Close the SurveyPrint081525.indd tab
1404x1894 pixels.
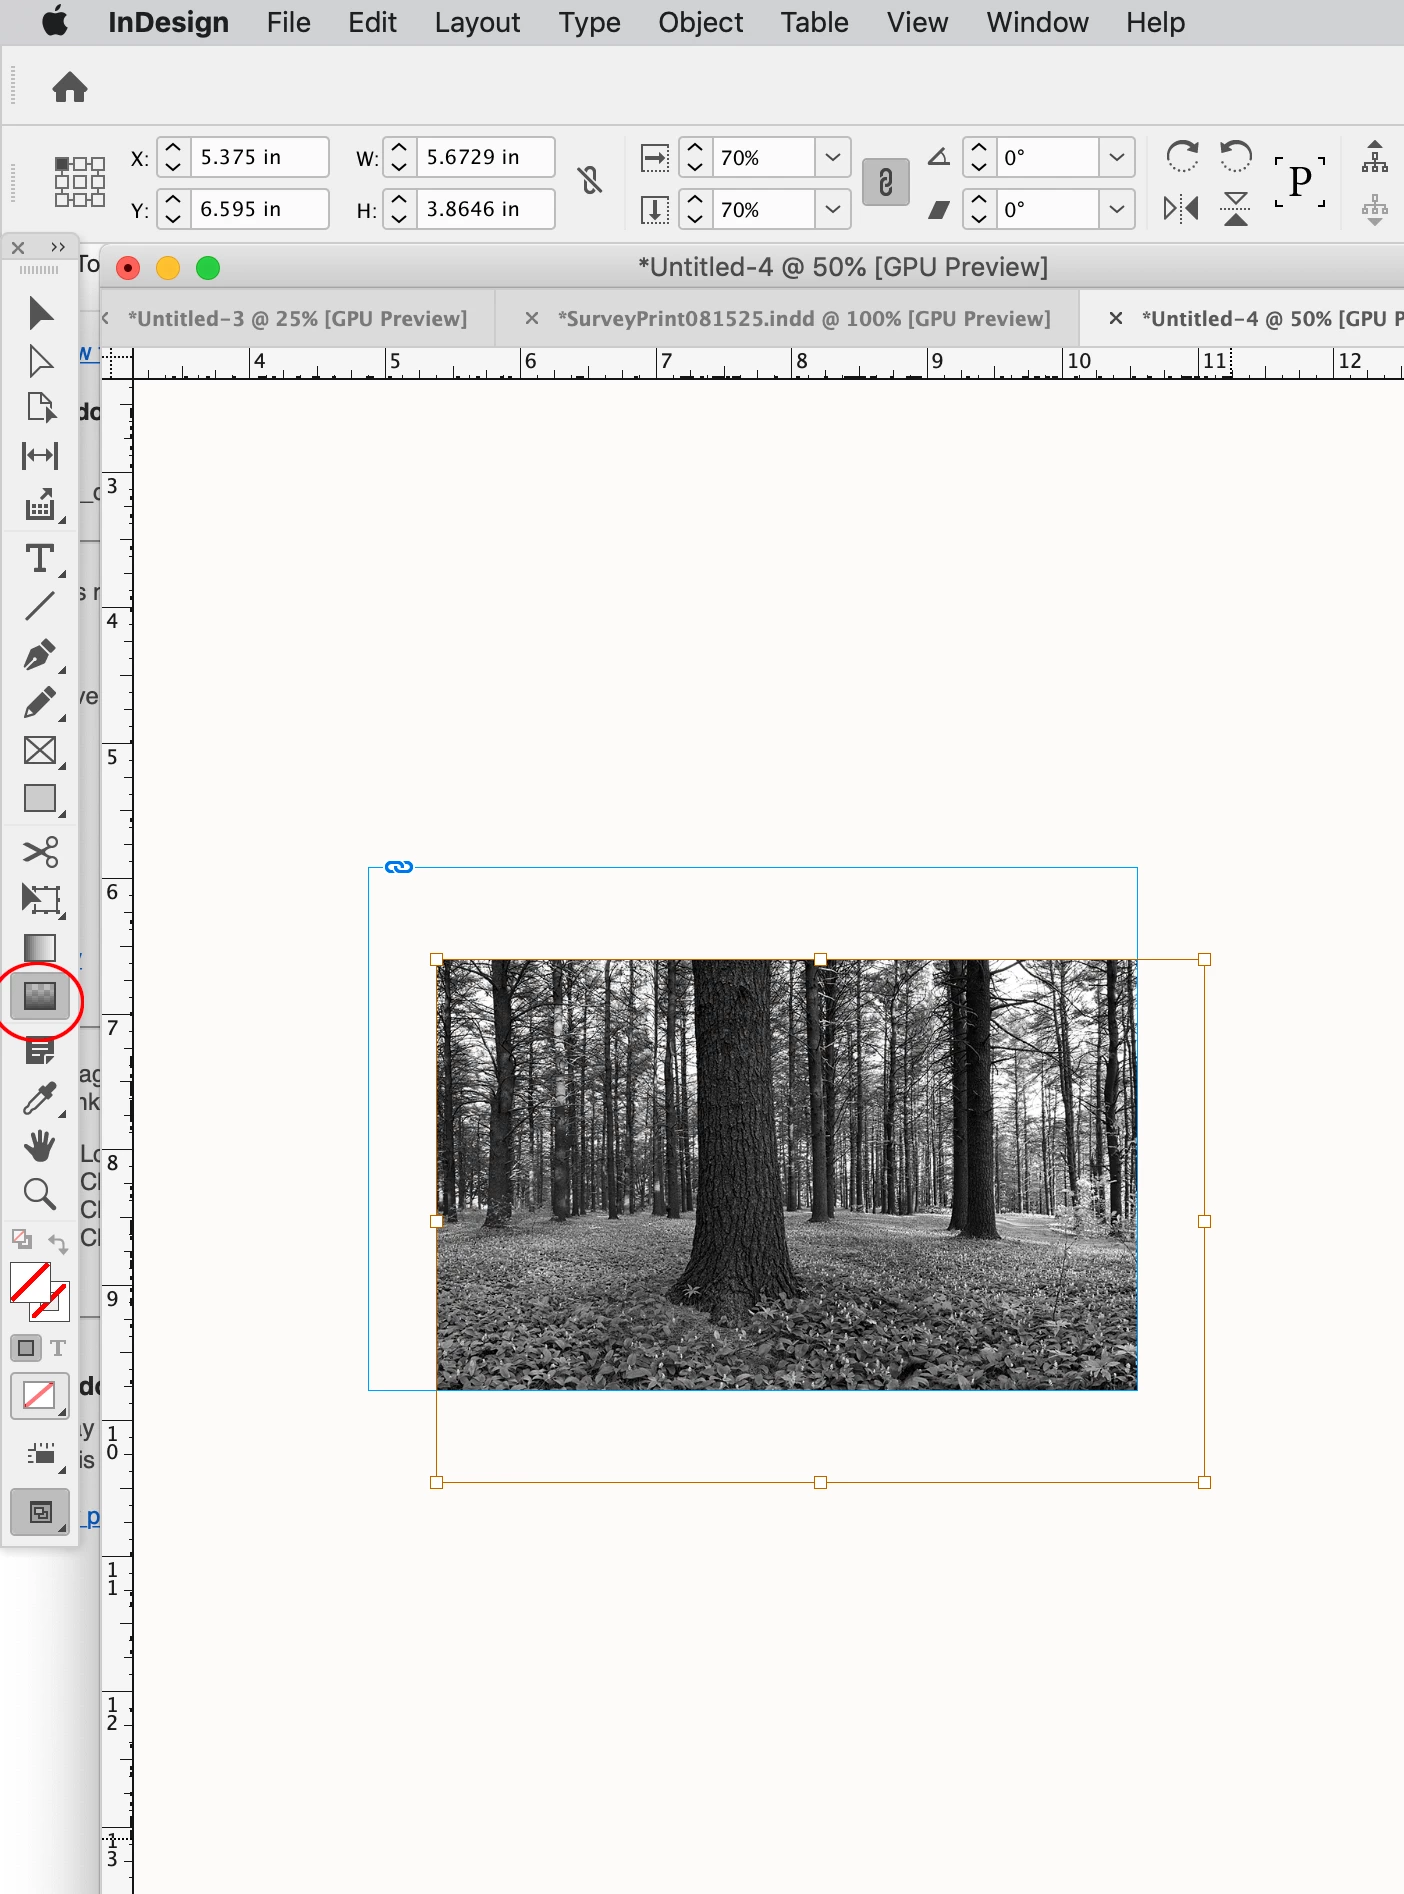[532, 318]
